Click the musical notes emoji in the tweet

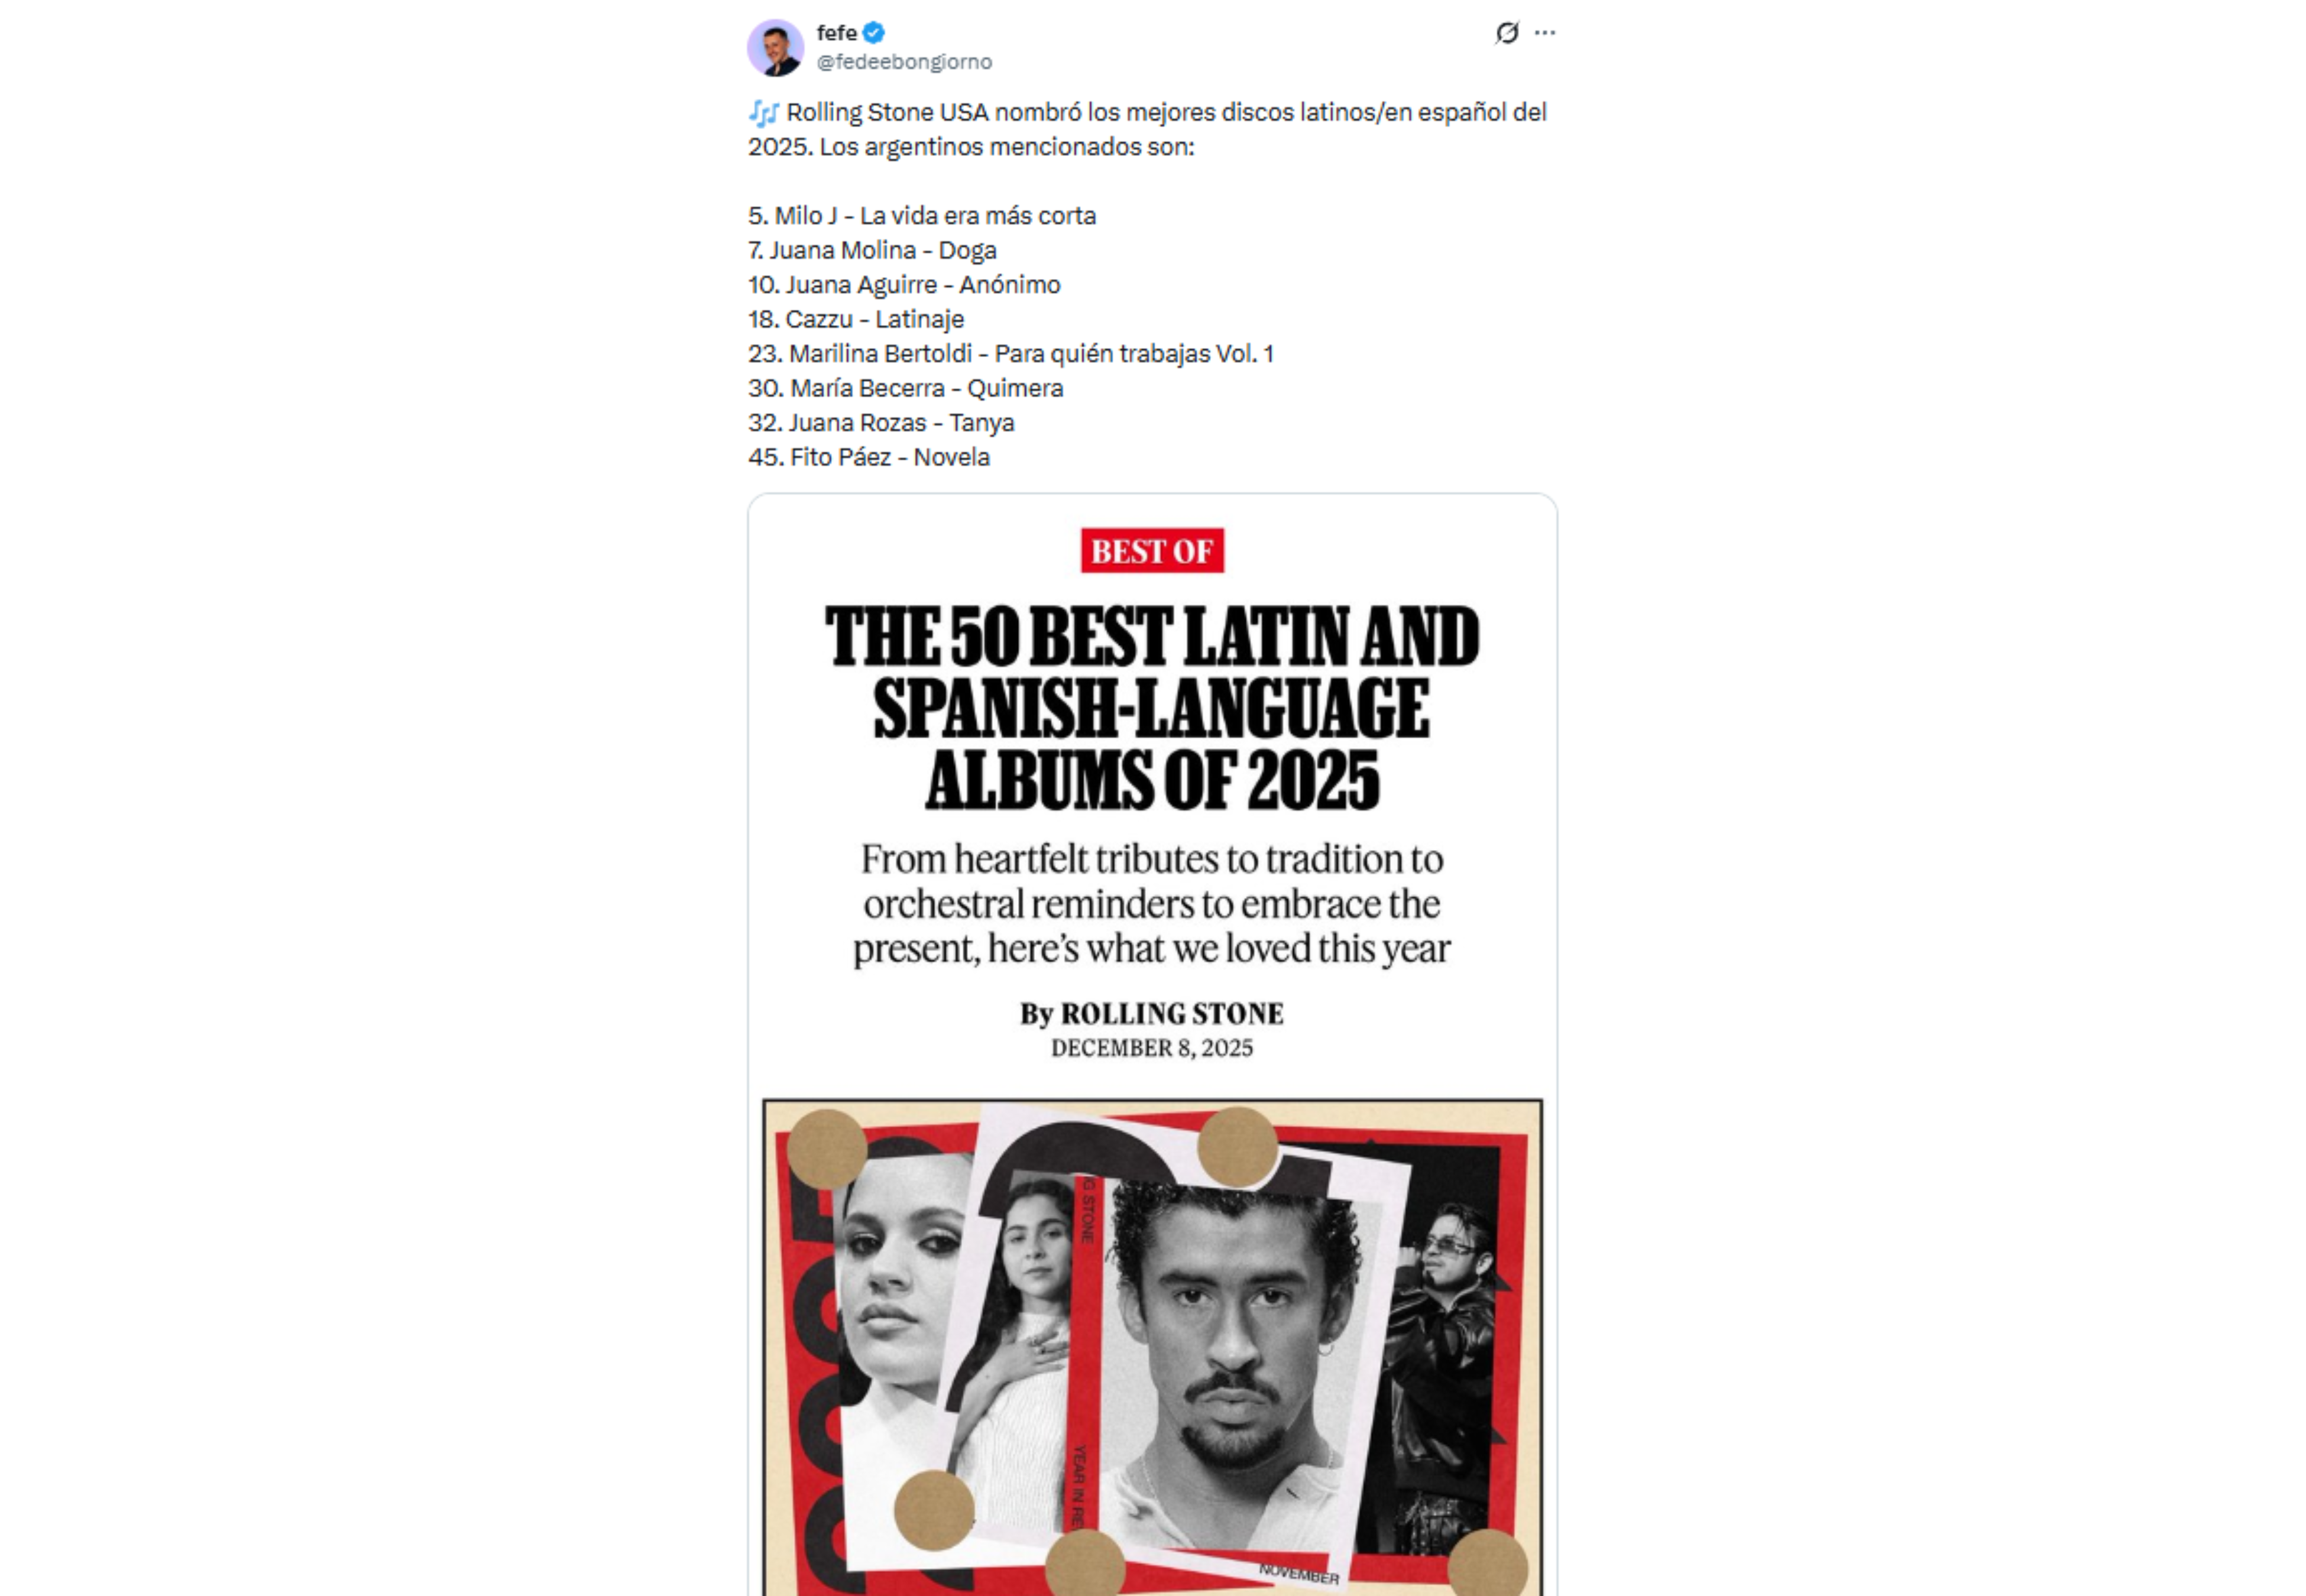point(764,113)
